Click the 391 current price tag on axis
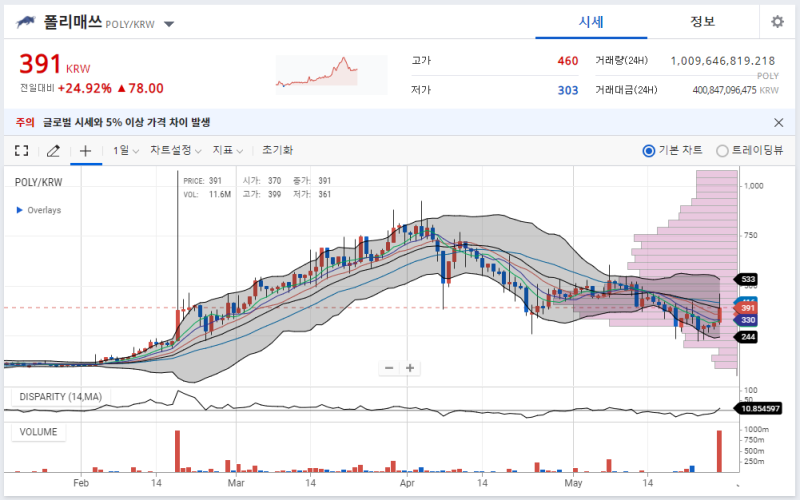800x500 pixels. 746,308
